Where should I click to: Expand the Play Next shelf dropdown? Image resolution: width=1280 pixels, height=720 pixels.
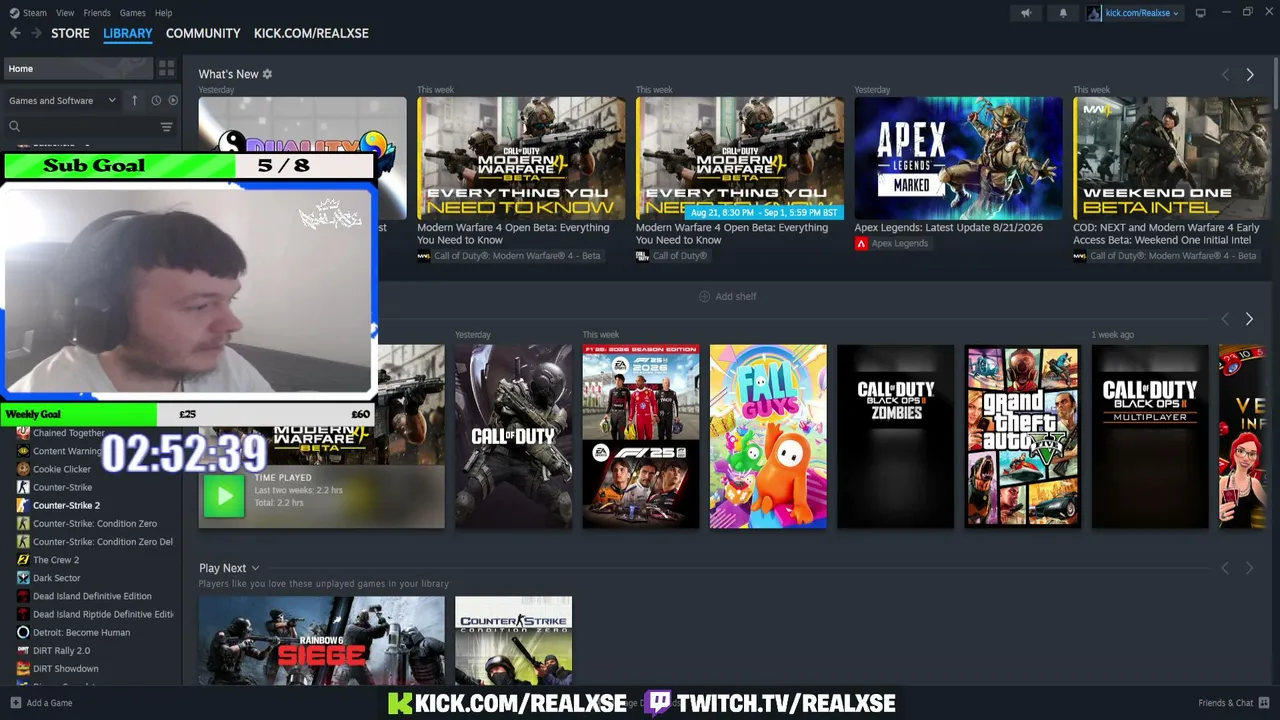(x=255, y=568)
